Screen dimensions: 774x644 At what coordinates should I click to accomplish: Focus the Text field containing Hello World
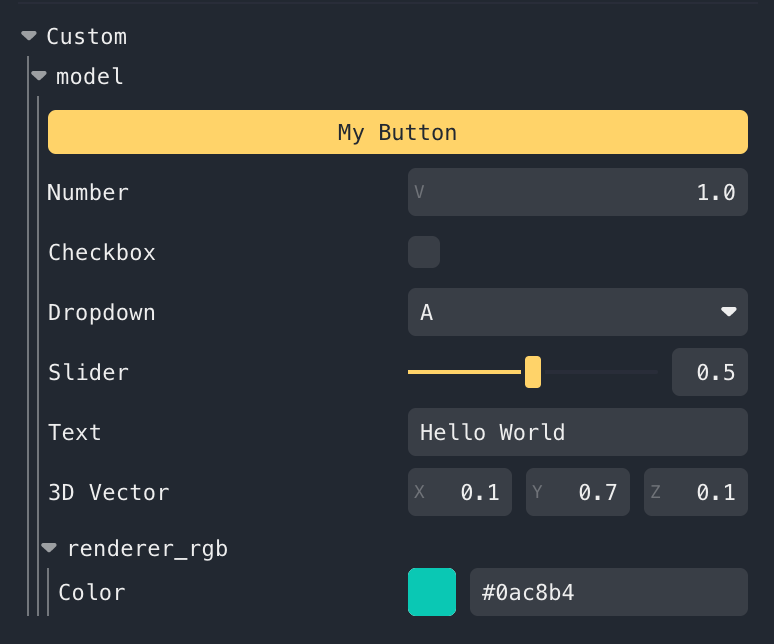[x=577, y=432]
